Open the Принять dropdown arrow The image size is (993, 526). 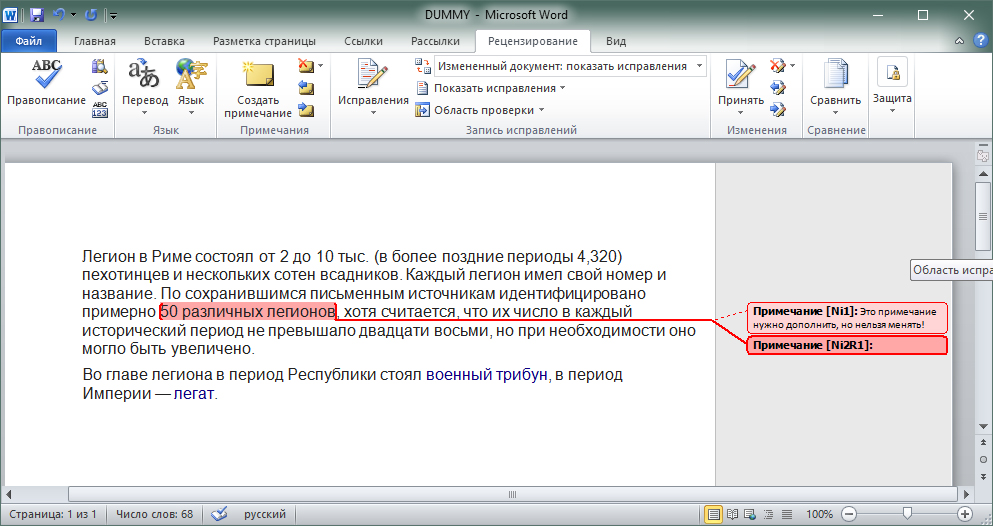point(740,113)
